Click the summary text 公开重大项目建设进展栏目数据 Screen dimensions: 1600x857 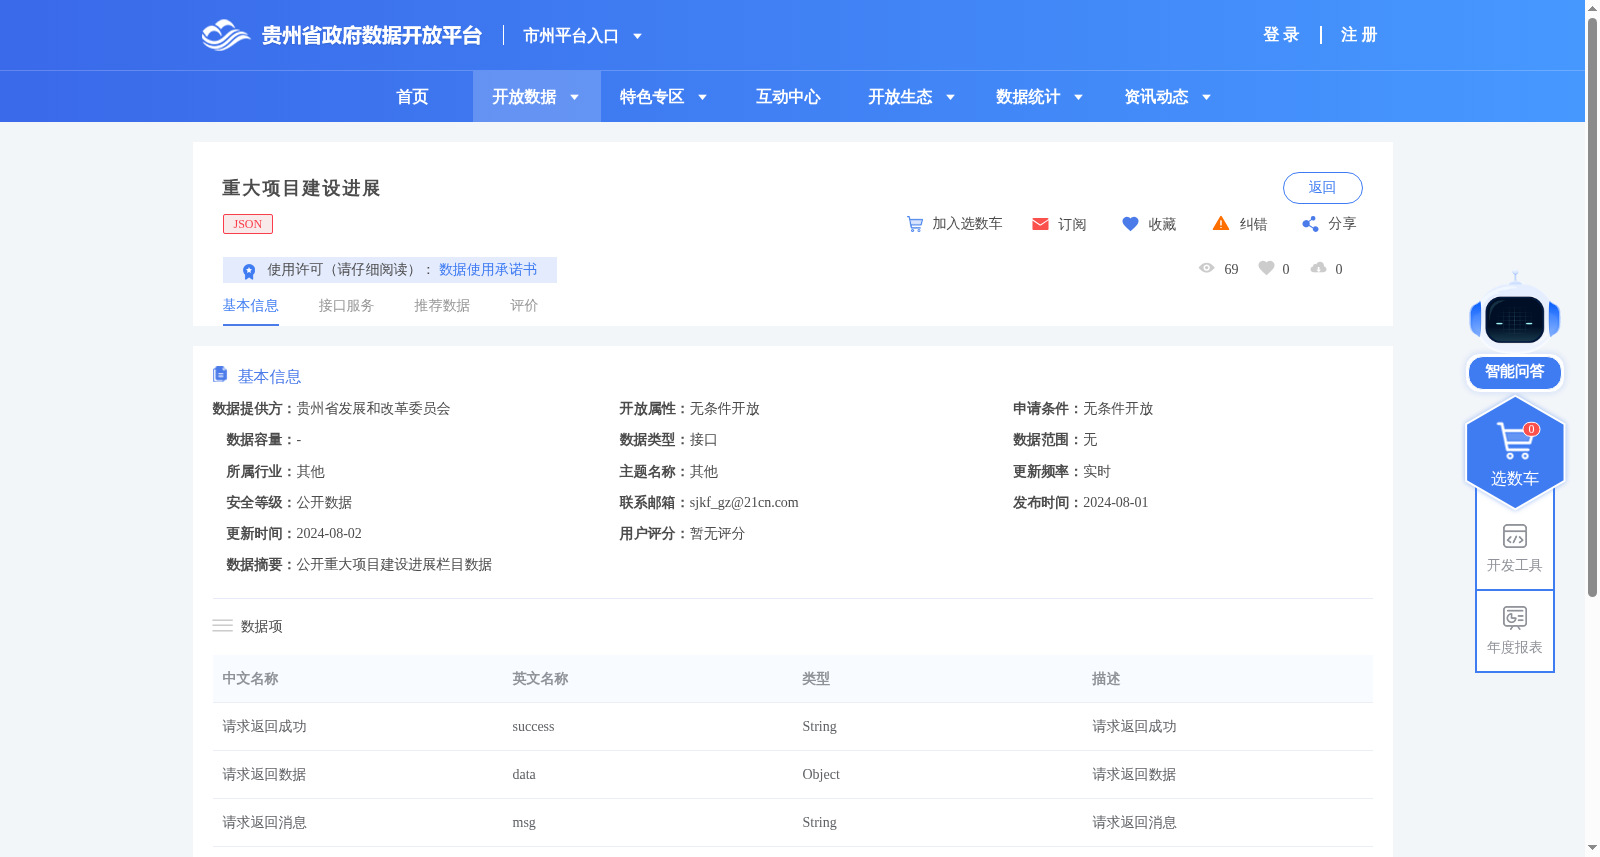tap(394, 565)
